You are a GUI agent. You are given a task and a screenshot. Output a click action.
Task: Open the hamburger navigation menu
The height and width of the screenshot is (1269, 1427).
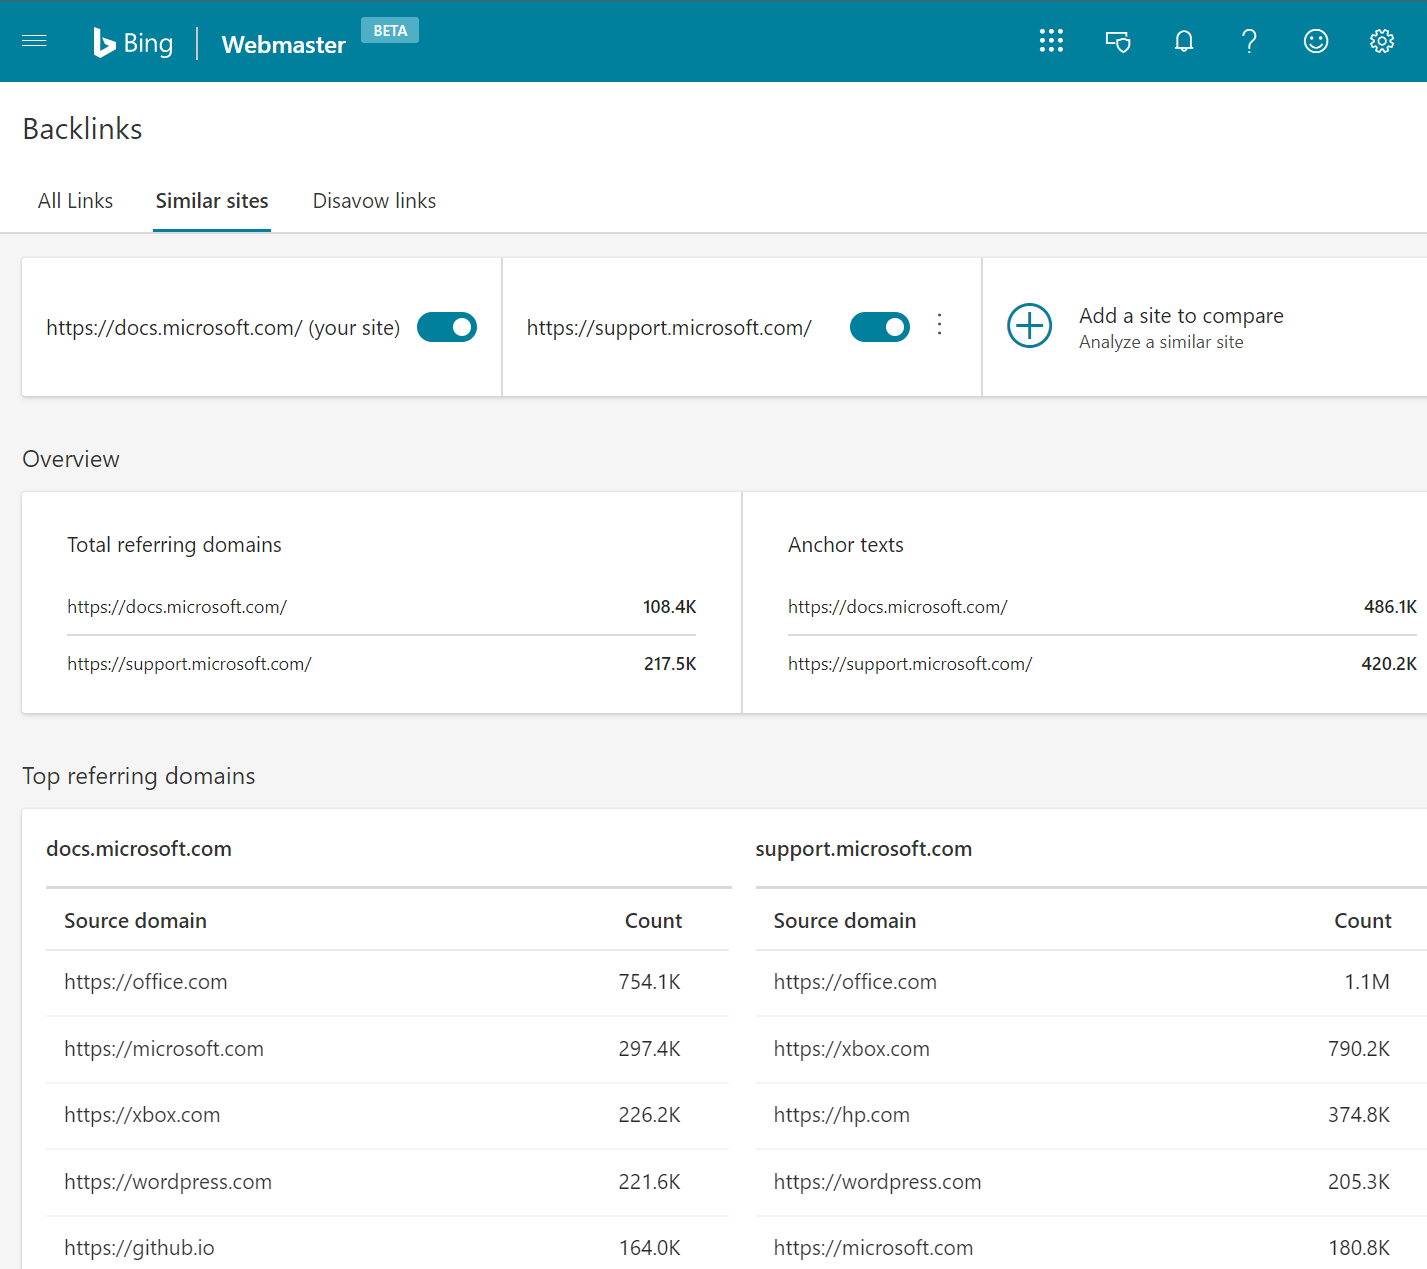point(34,41)
